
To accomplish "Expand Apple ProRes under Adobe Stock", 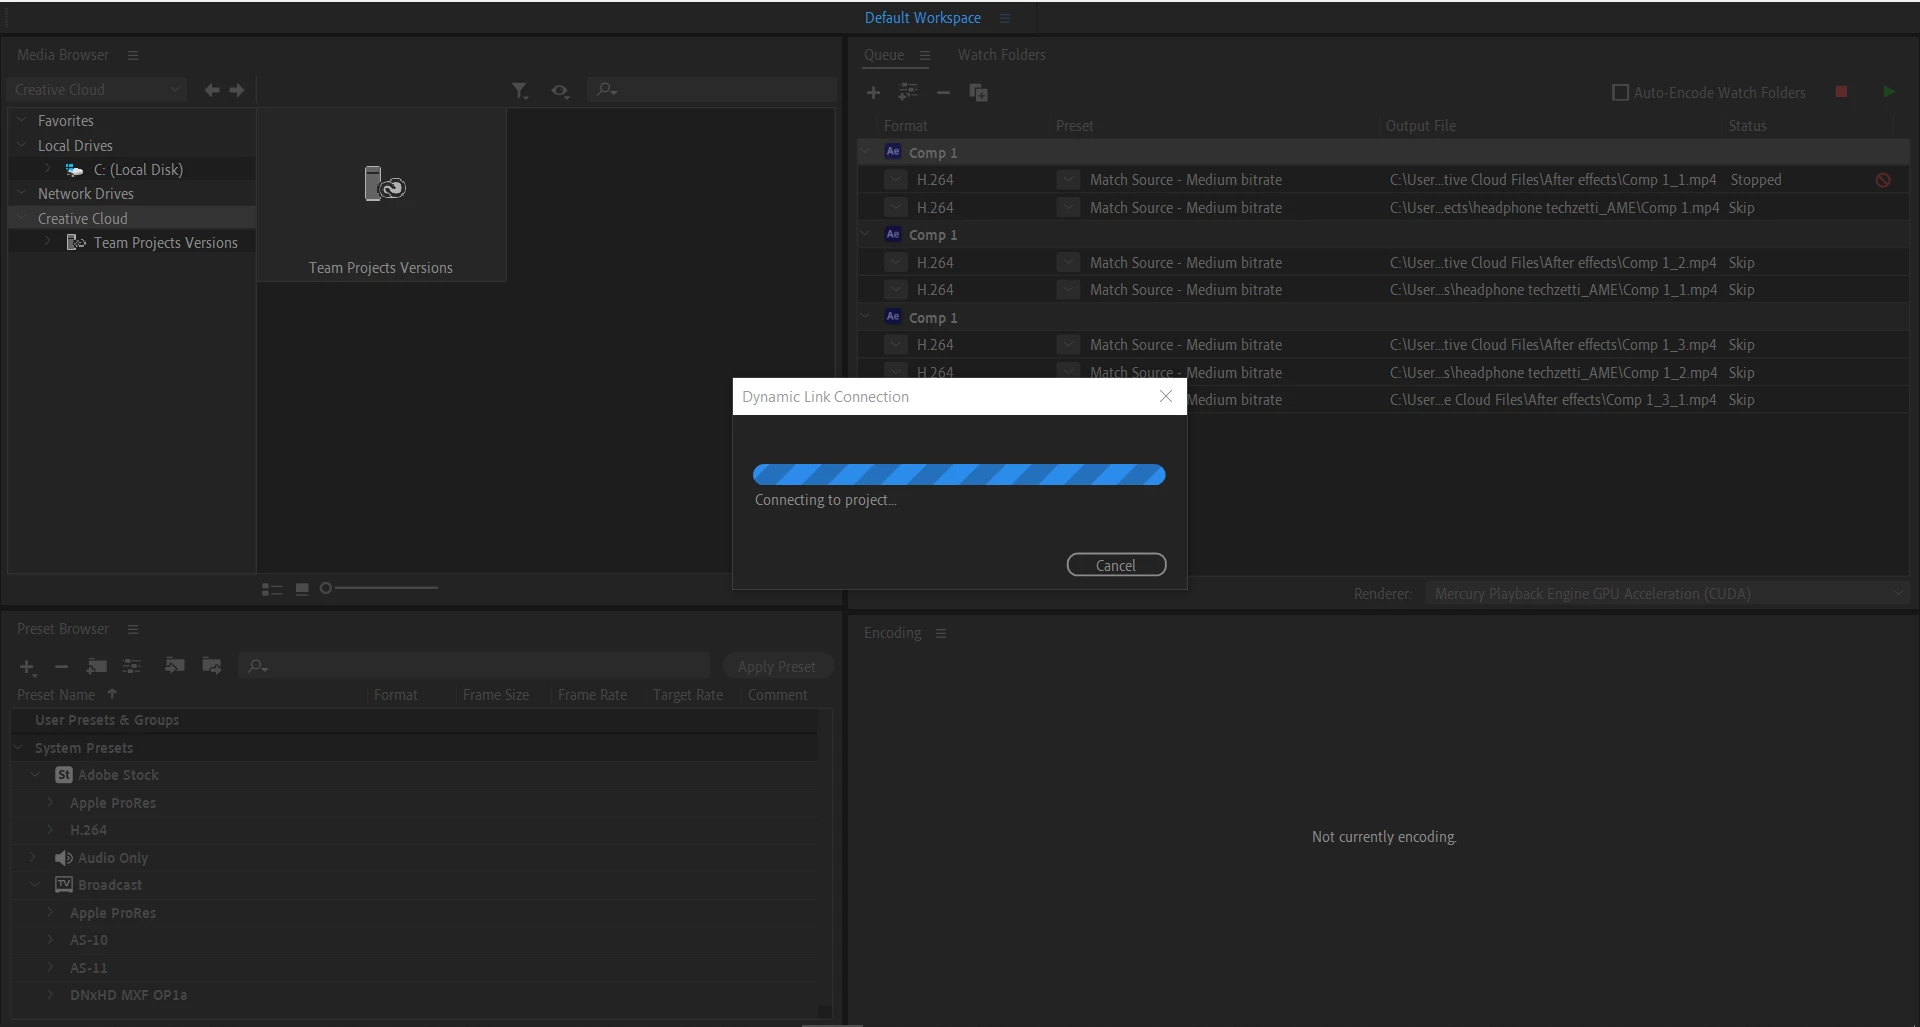I will click(x=51, y=802).
